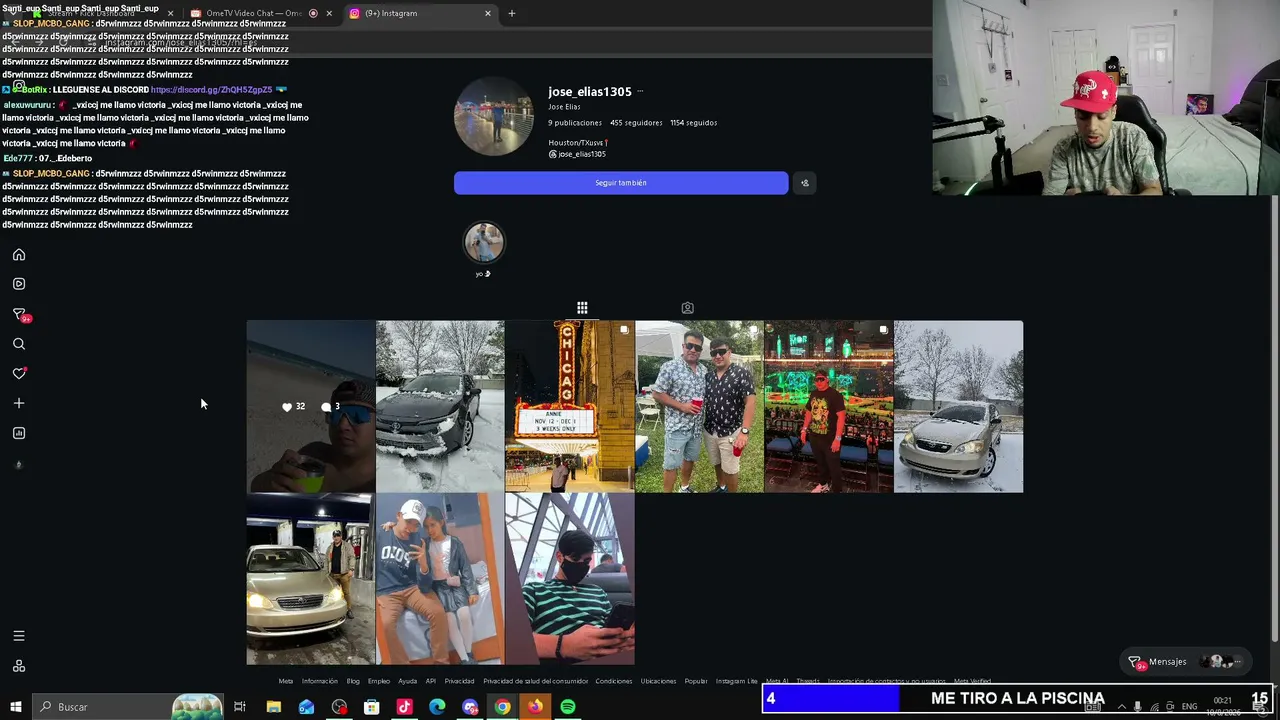This screenshot has width=1280, height=720.
Task: Open the Chicago theater sign post
Action: coord(570,406)
